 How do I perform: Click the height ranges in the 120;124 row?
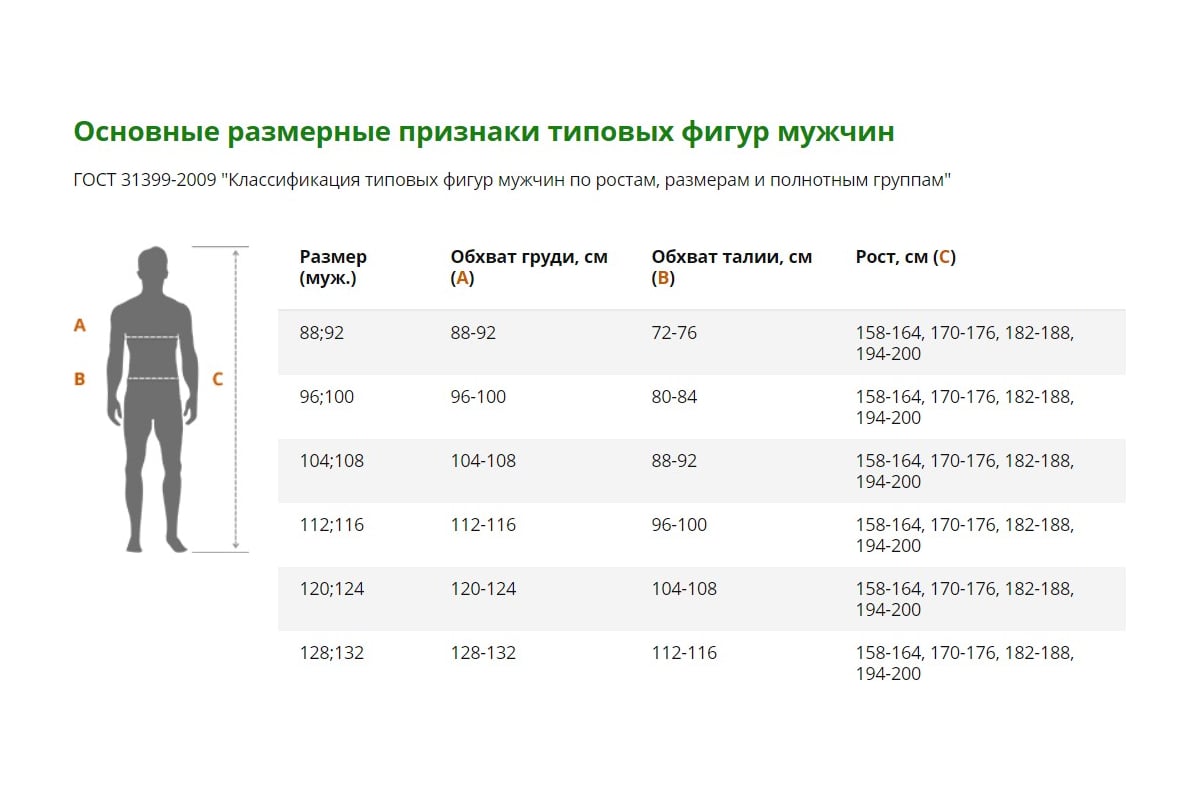click(x=964, y=599)
